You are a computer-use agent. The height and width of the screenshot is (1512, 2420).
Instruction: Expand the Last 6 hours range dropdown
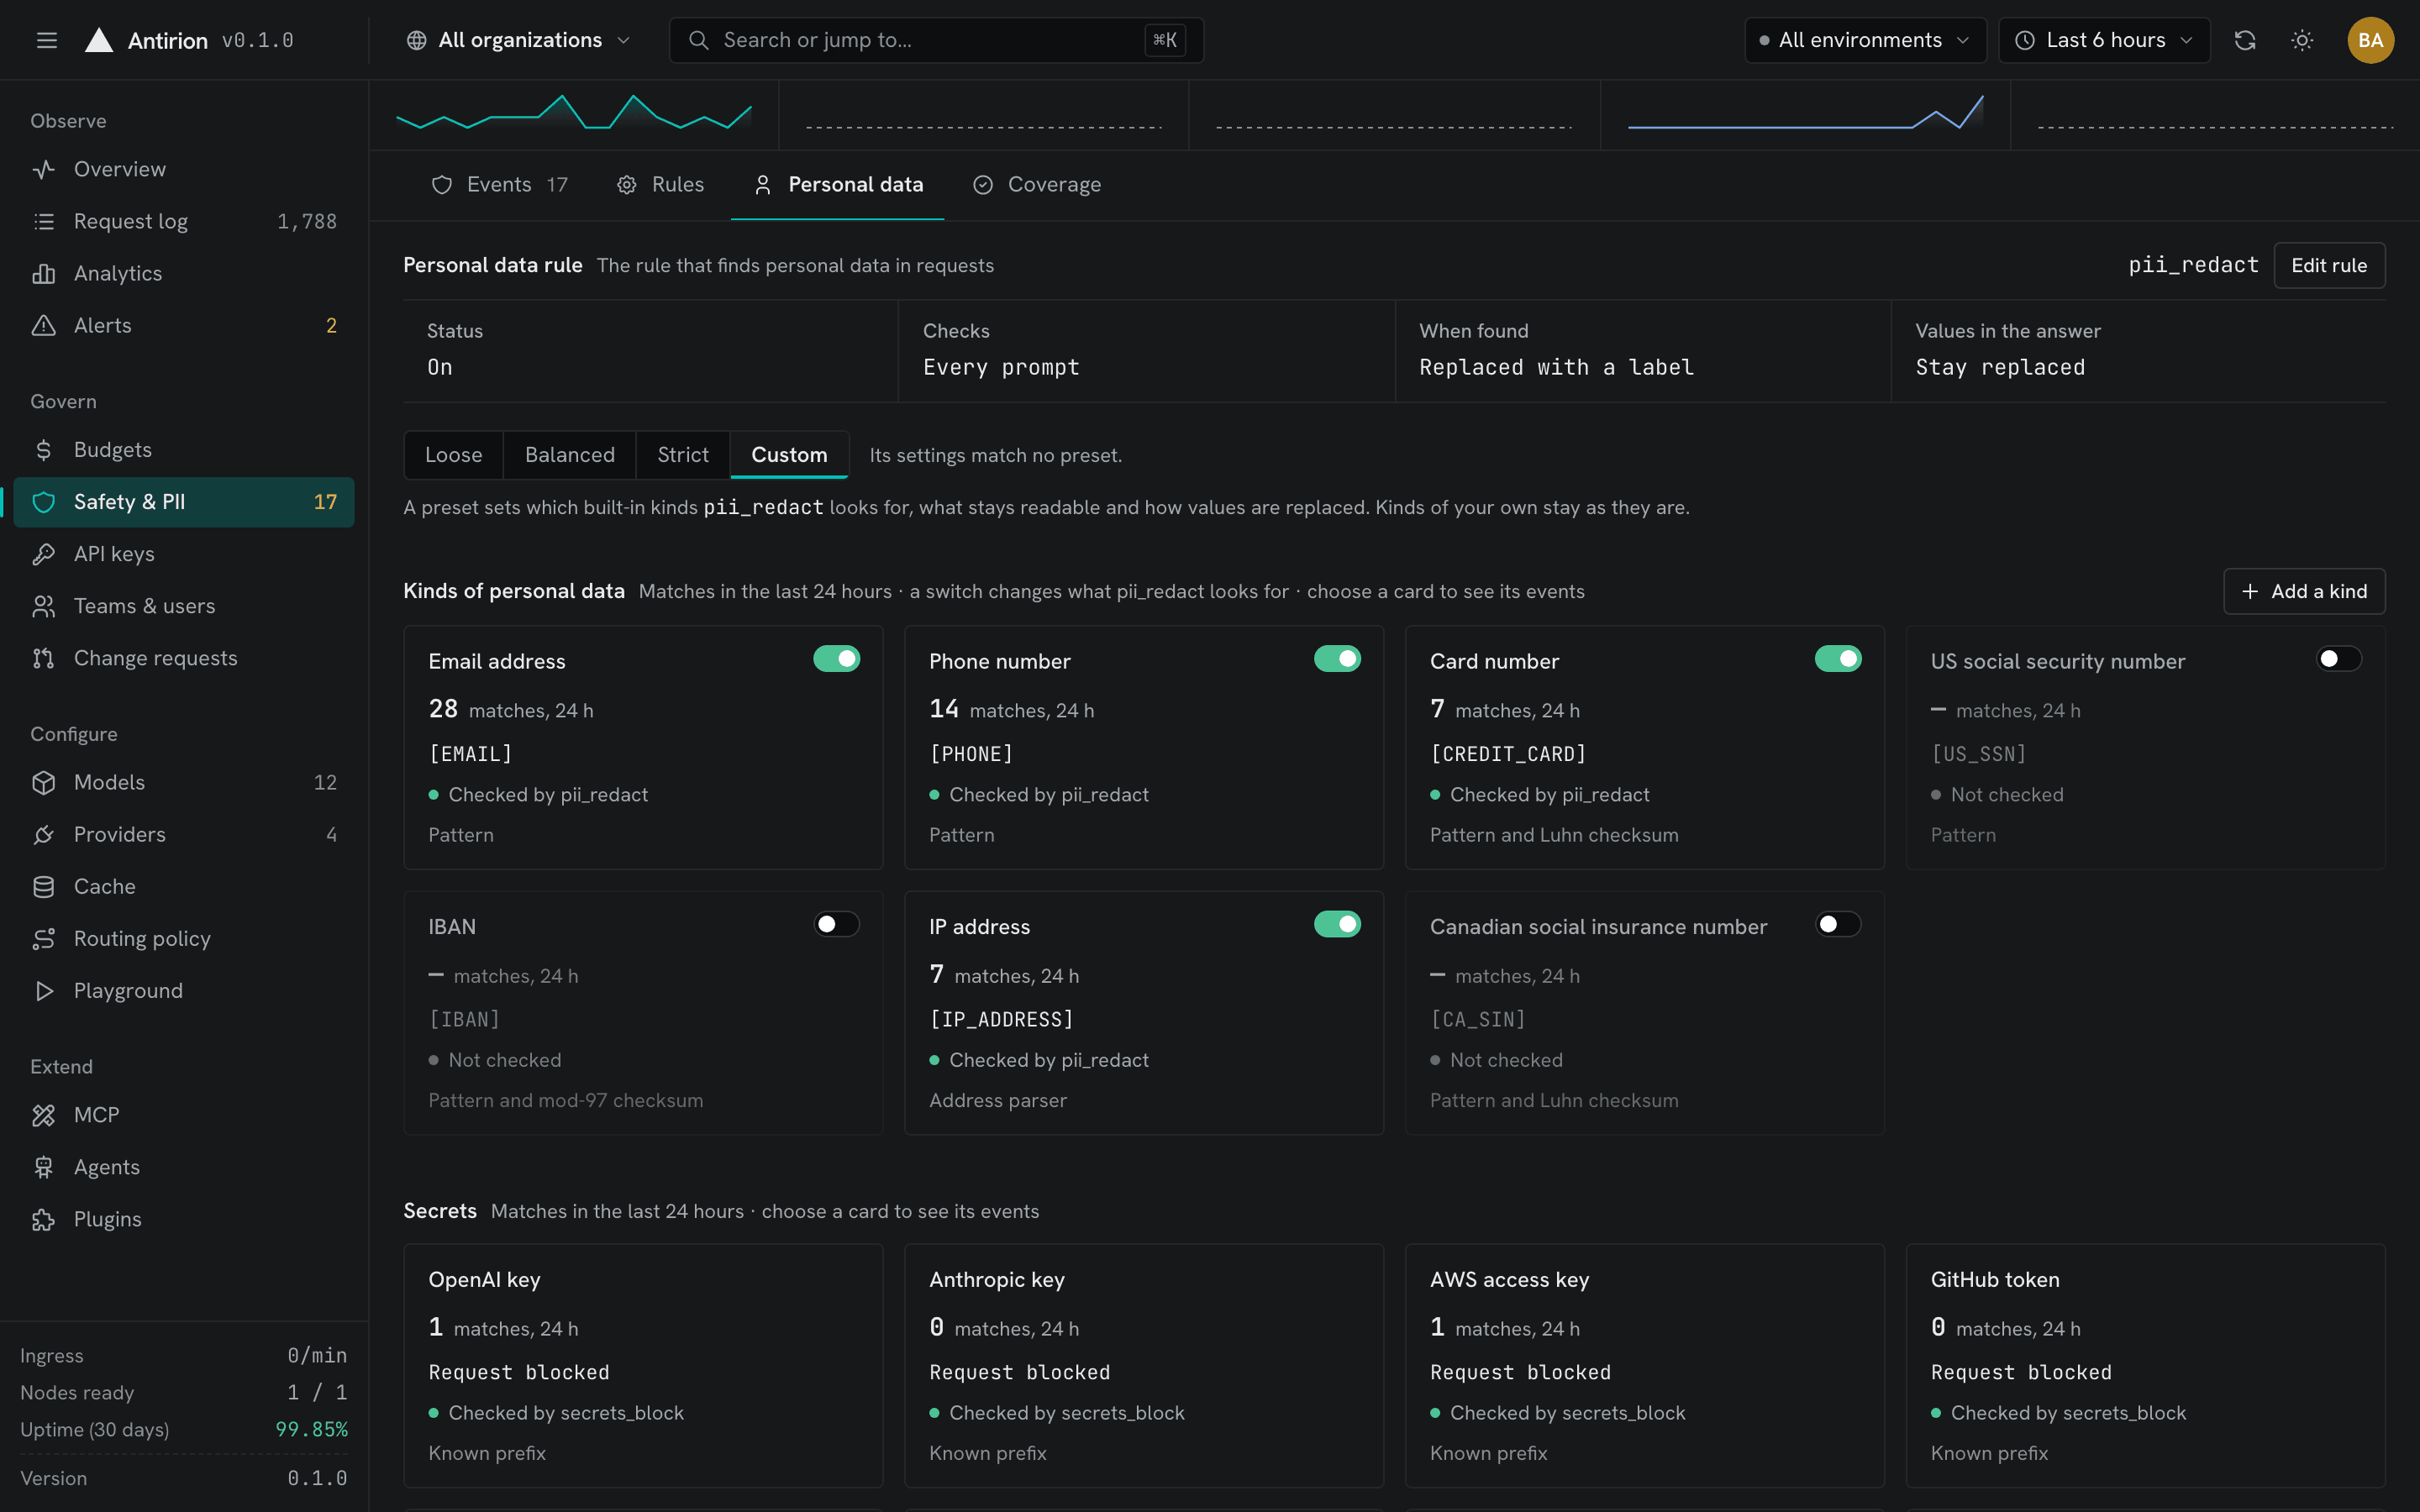(2104, 40)
